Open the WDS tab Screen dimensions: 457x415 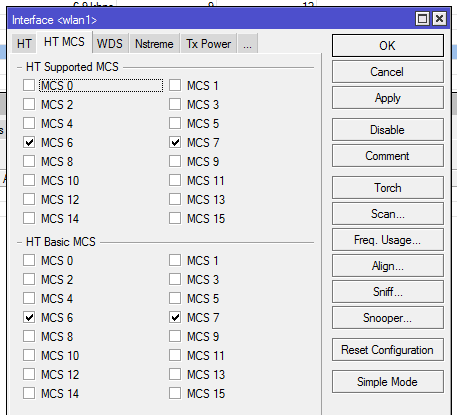(x=110, y=44)
